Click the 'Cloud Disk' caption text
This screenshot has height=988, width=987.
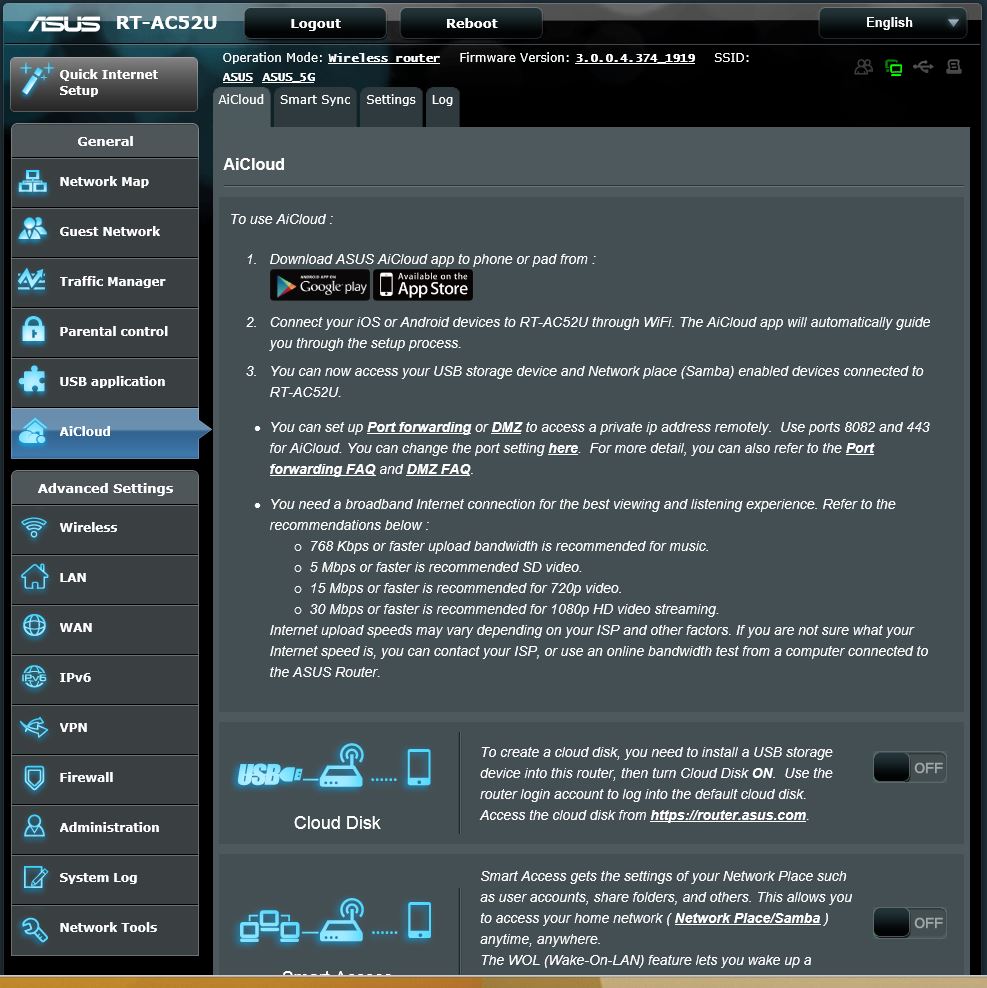pos(337,823)
